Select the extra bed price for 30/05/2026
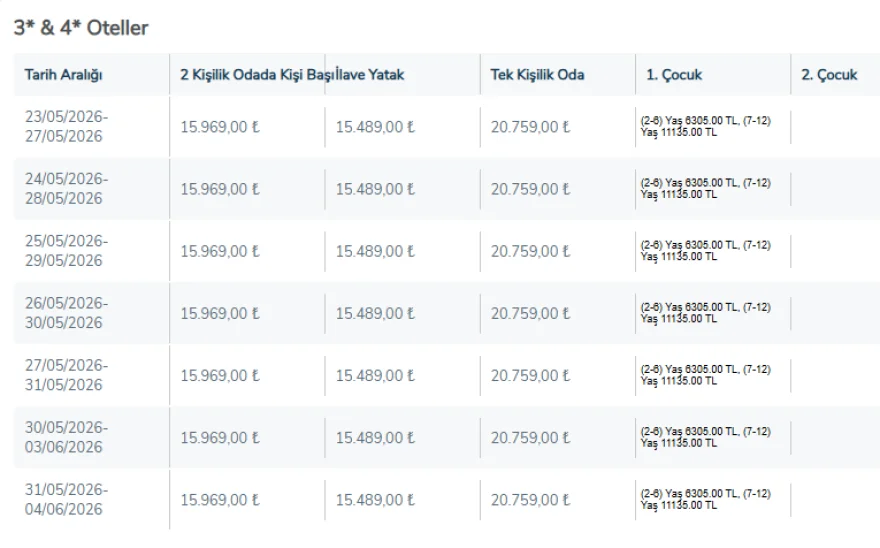Viewport: 880px width, 548px height. [x=375, y=437]
